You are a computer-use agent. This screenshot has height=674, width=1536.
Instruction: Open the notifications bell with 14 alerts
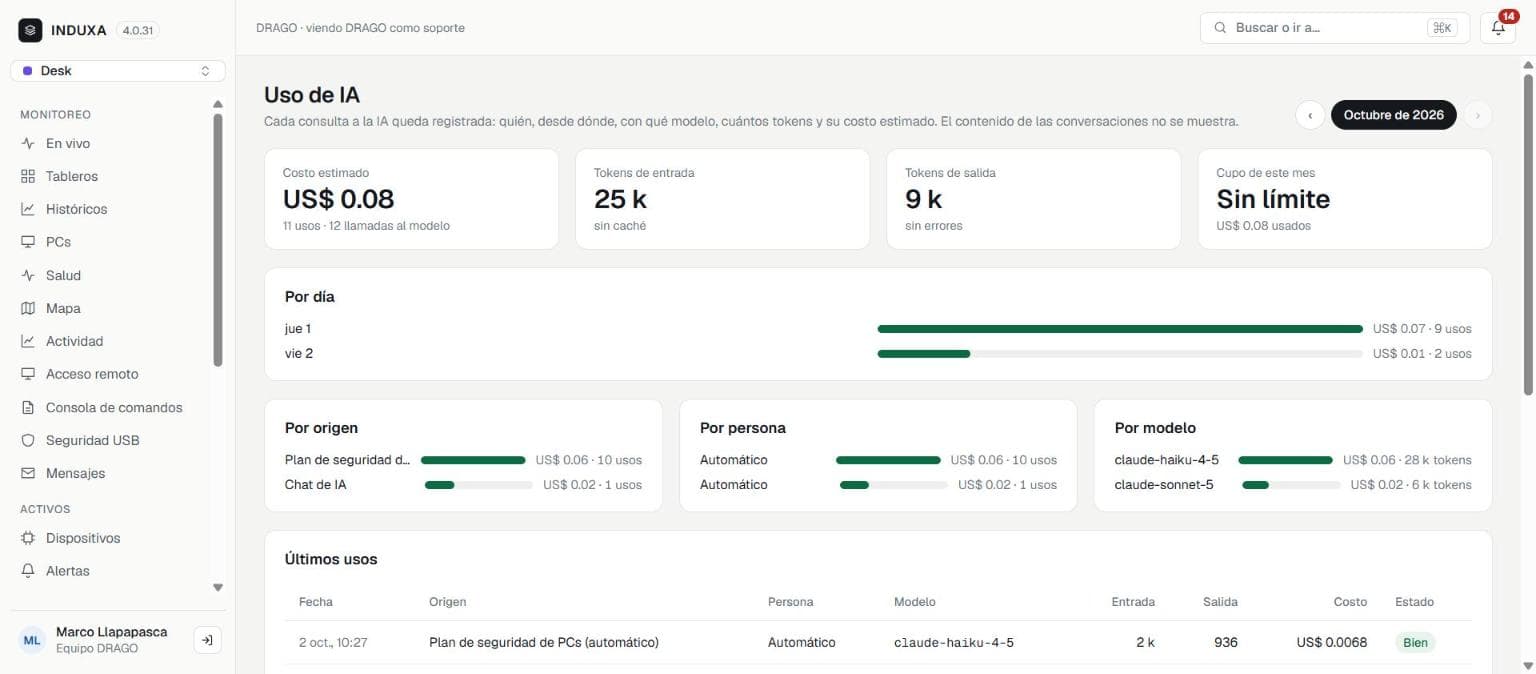pyautogui.click(x=1498, y=28)
